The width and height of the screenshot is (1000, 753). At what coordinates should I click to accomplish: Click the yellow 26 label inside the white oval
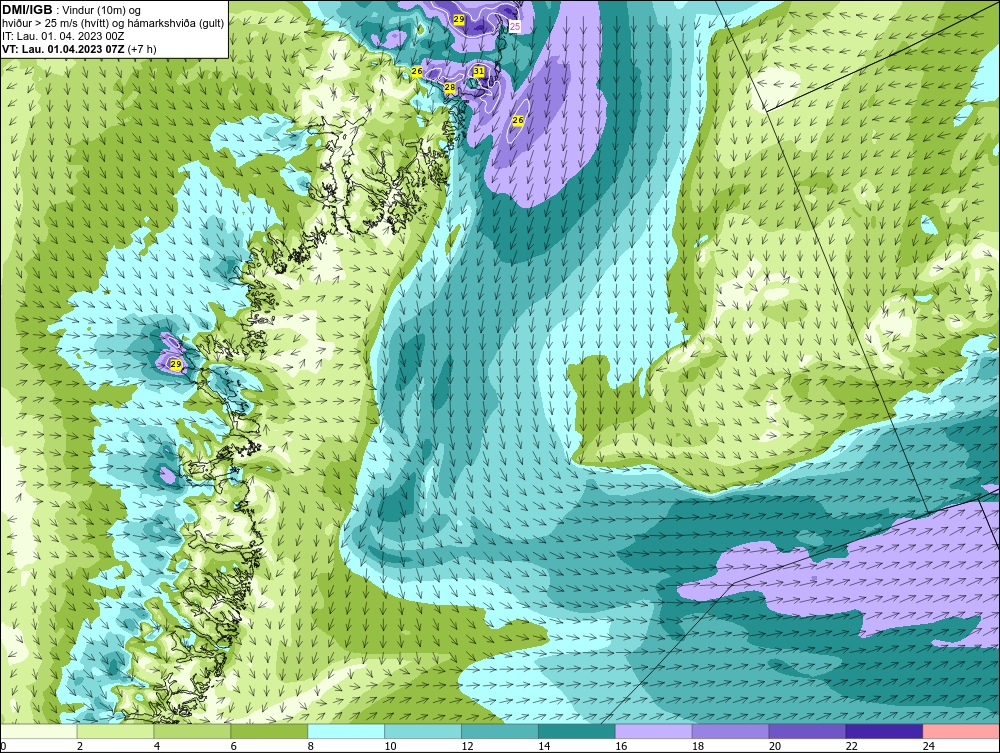(x=518, y=120)
